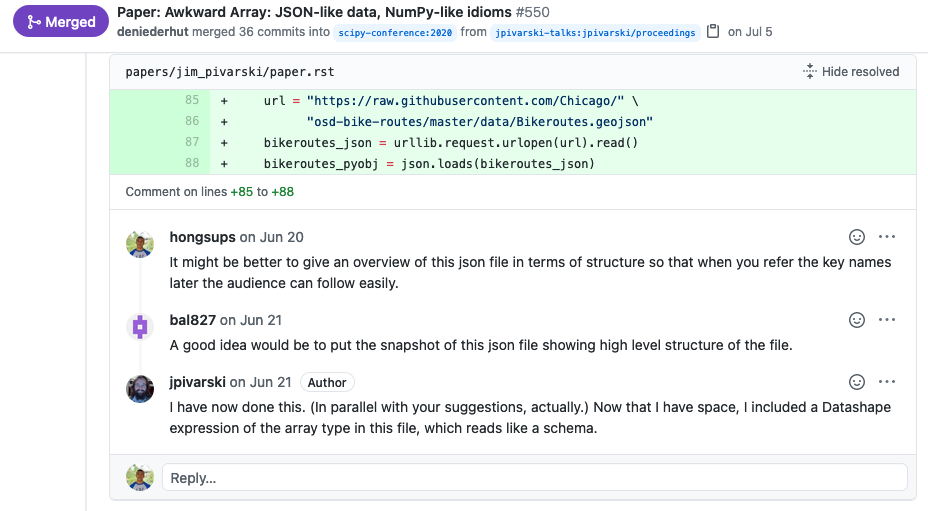Open options menu on bal827's comment
Viewport: 928px width, 511px height.
(887, 320)
